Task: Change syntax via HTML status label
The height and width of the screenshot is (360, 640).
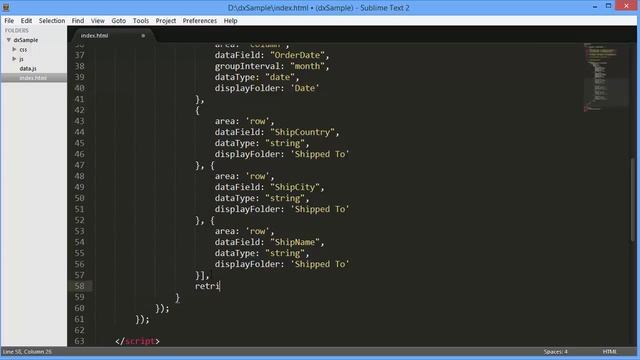Action: (609, 352)
